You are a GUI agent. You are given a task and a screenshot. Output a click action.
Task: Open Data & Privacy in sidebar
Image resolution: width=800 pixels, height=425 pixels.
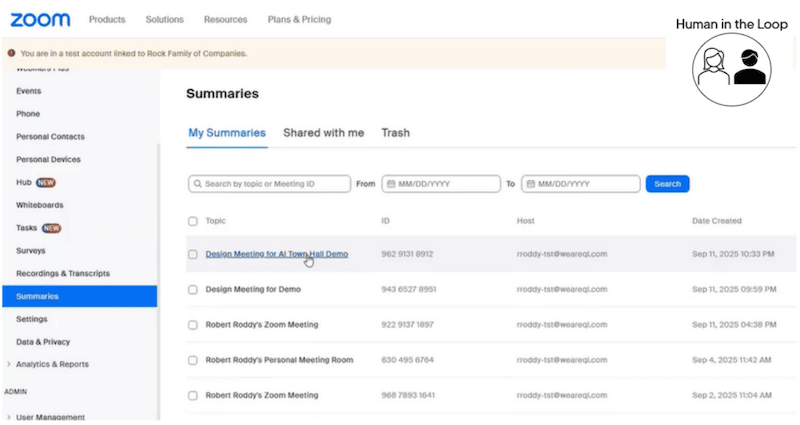point(43,342)
